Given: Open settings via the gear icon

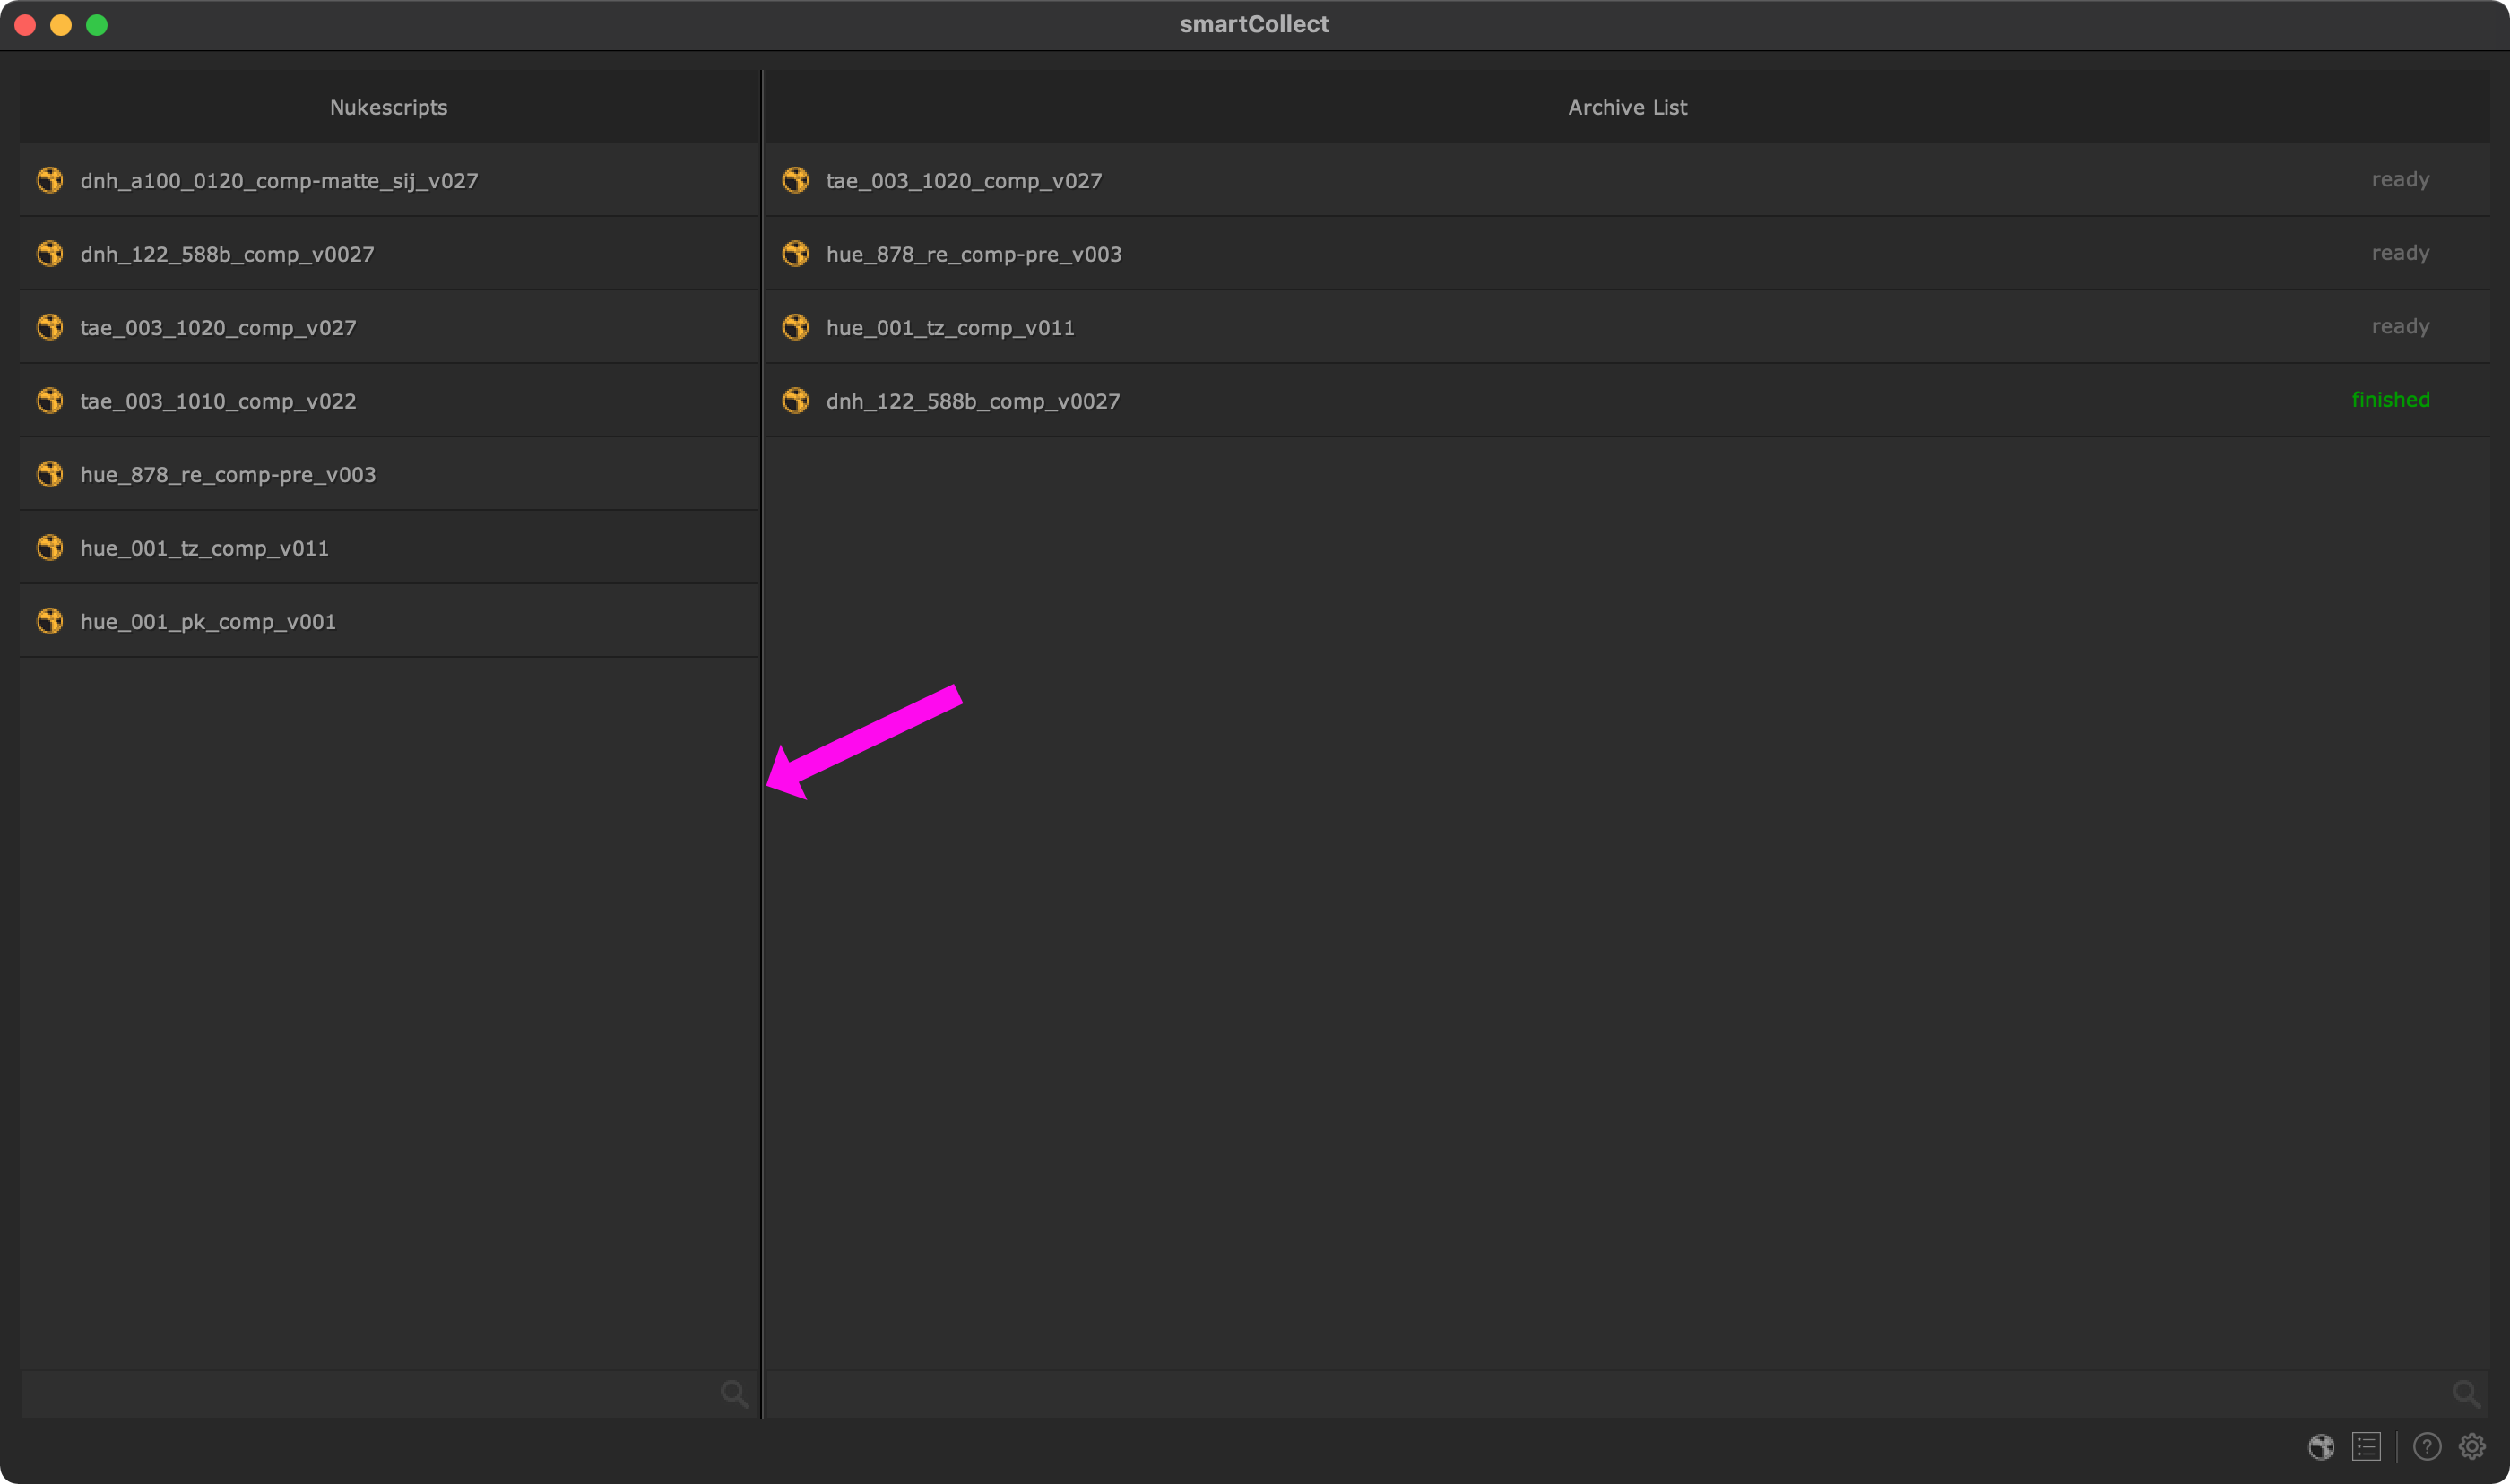Looking at the screenshot, I should 2472,1447.
